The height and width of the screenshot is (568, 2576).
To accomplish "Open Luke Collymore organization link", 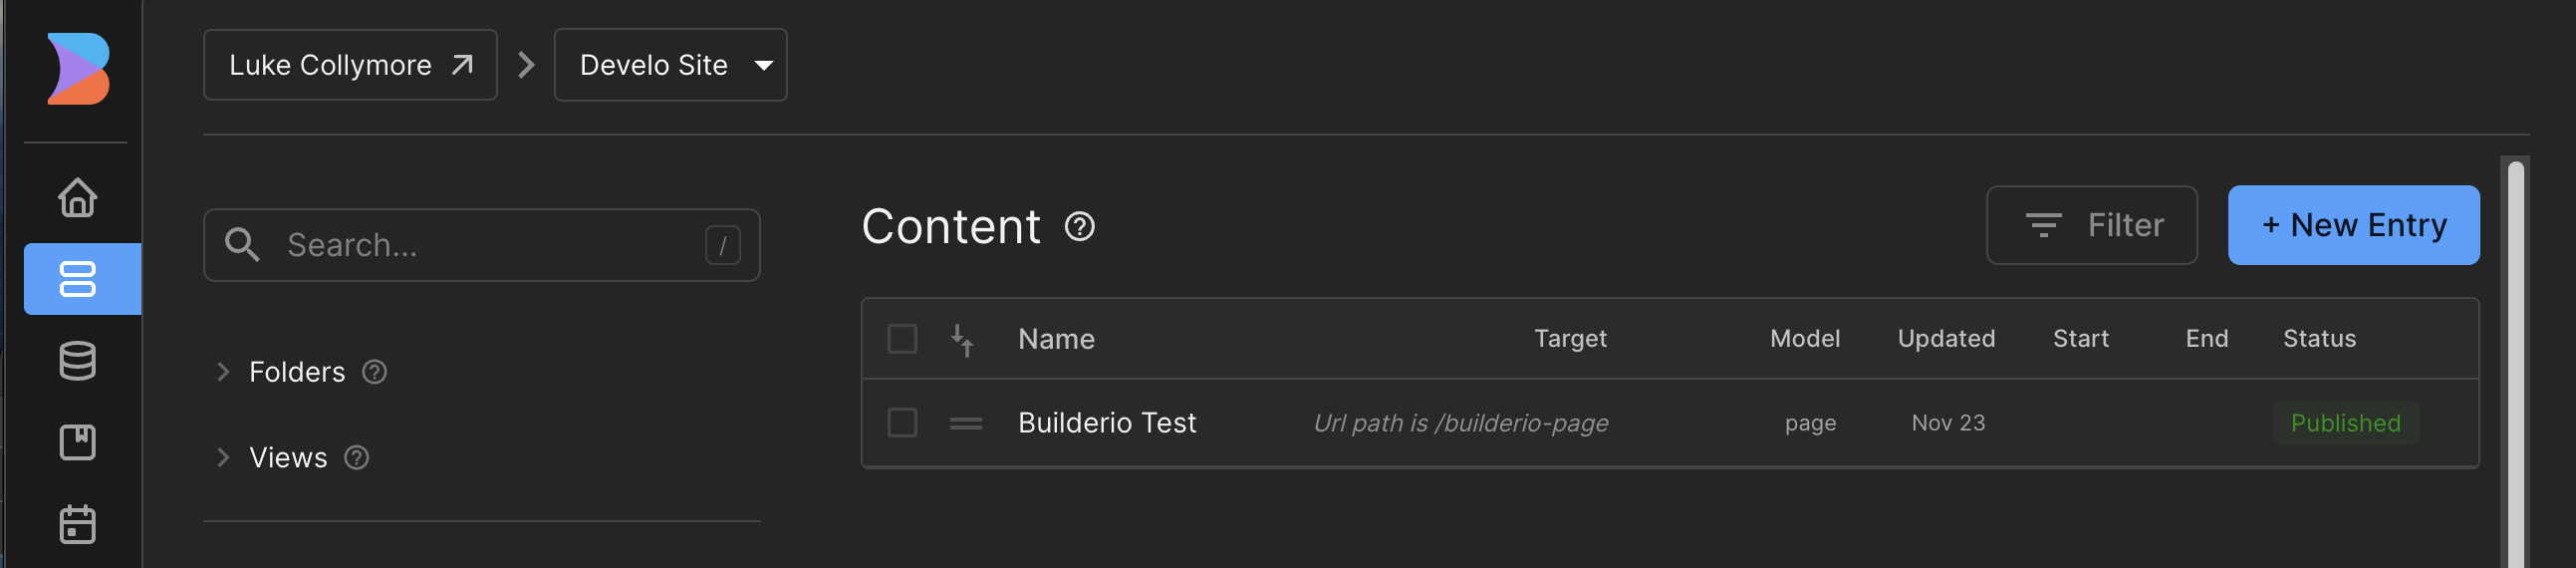I will (x=350, y=65).
